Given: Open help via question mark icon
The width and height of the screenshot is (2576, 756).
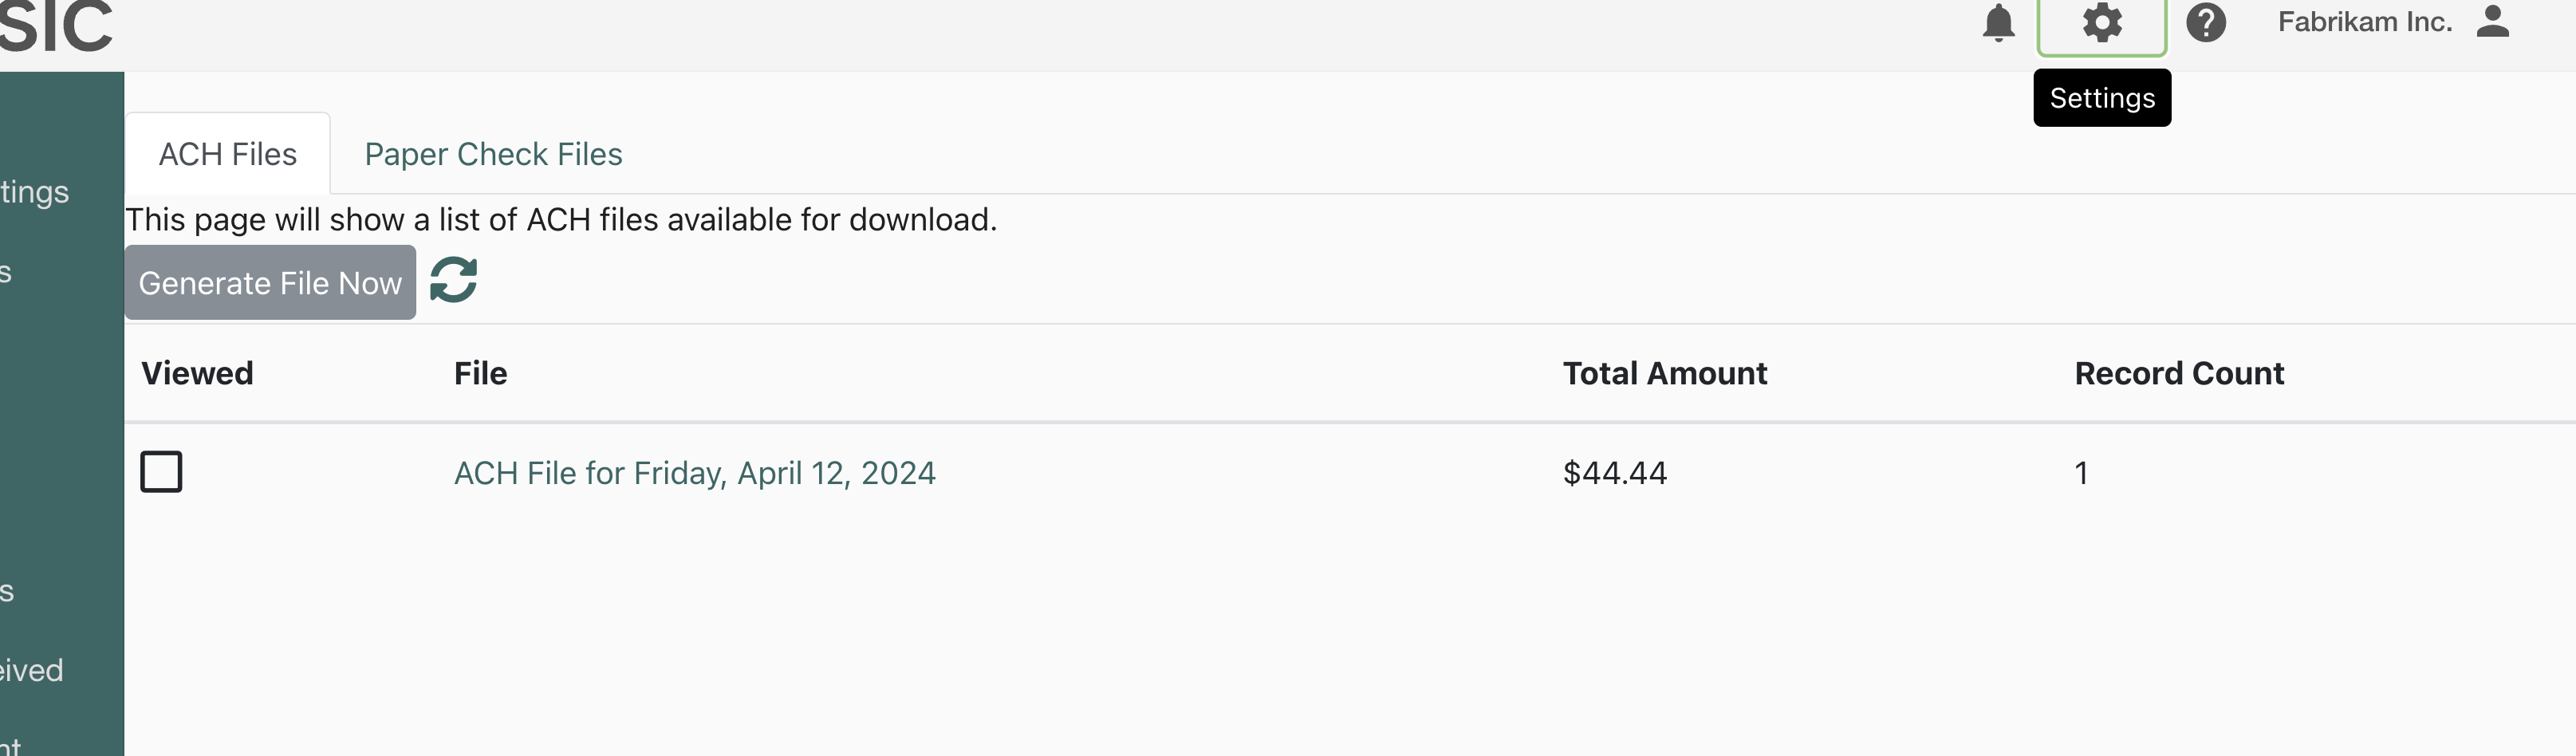Looking at the screenshot, I should (2206, 22).
